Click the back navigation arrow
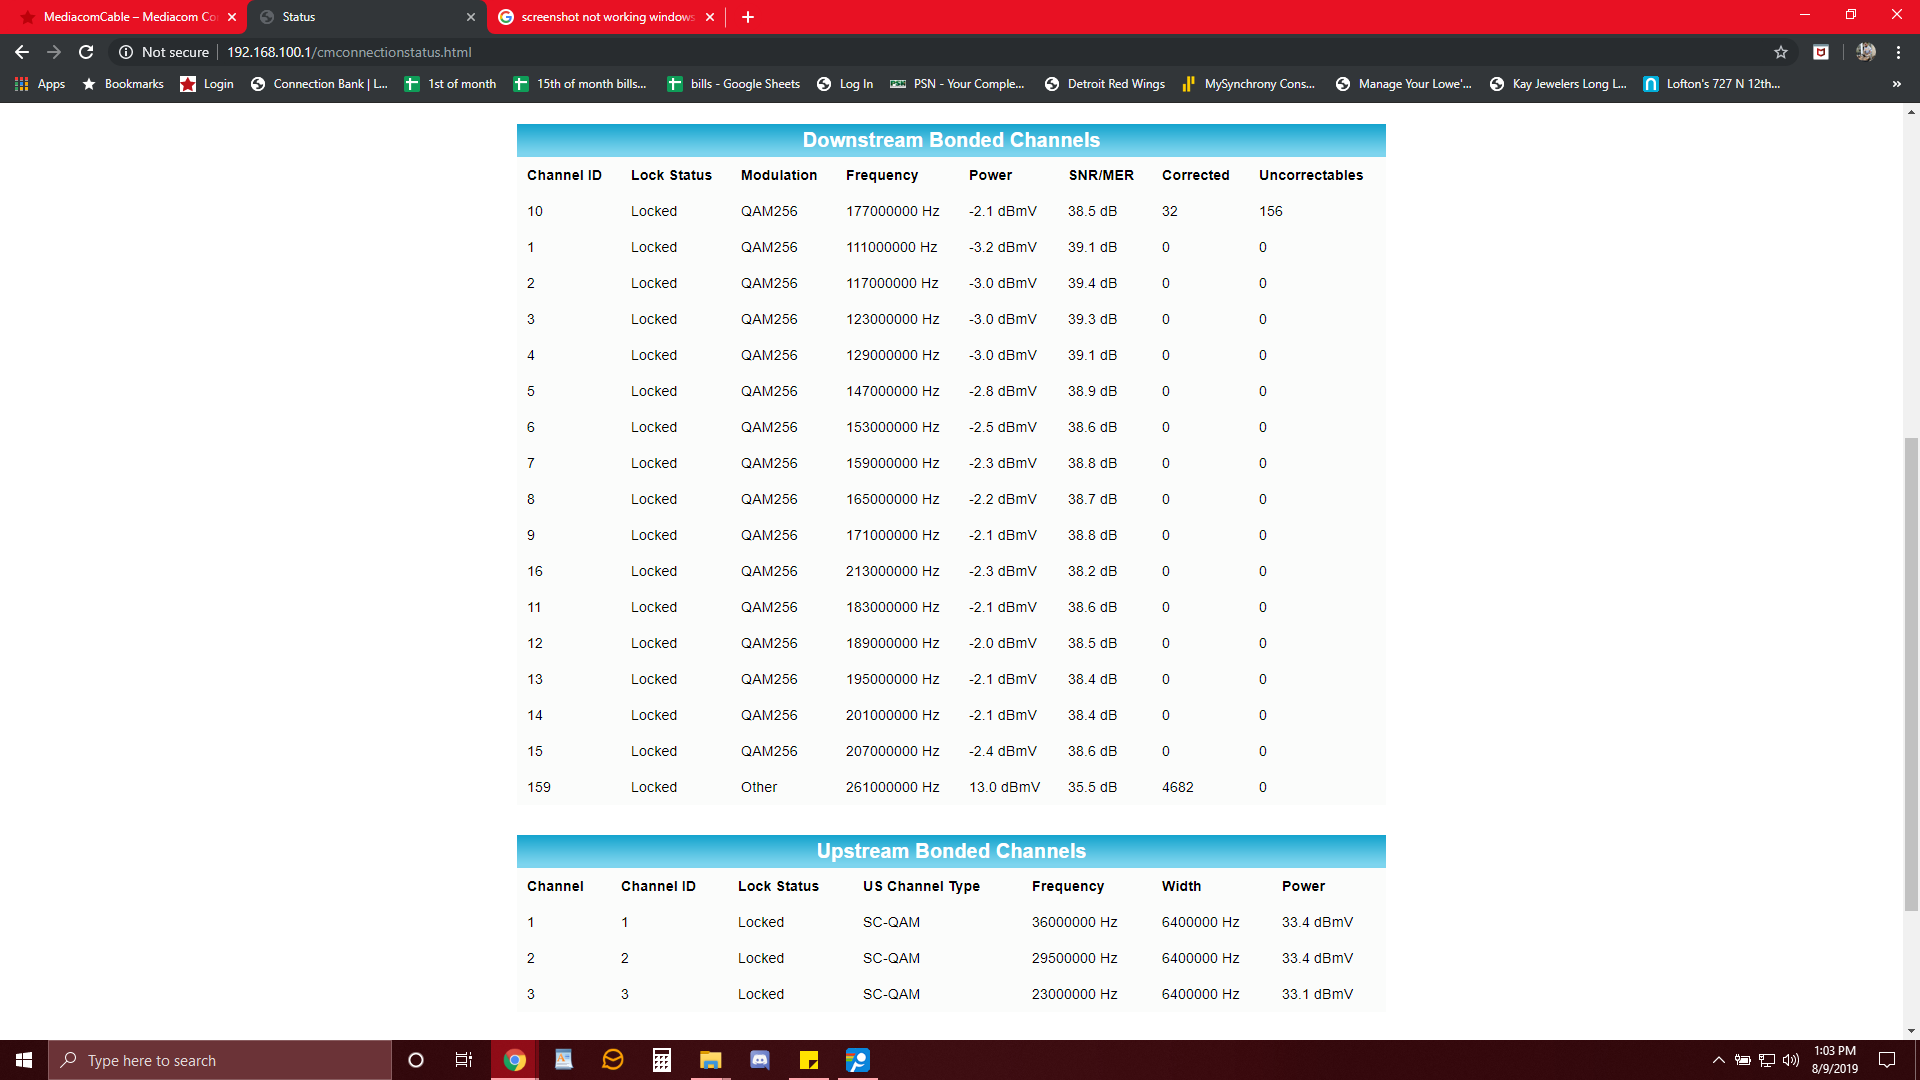1920x1080 pixels. [22, 52]
